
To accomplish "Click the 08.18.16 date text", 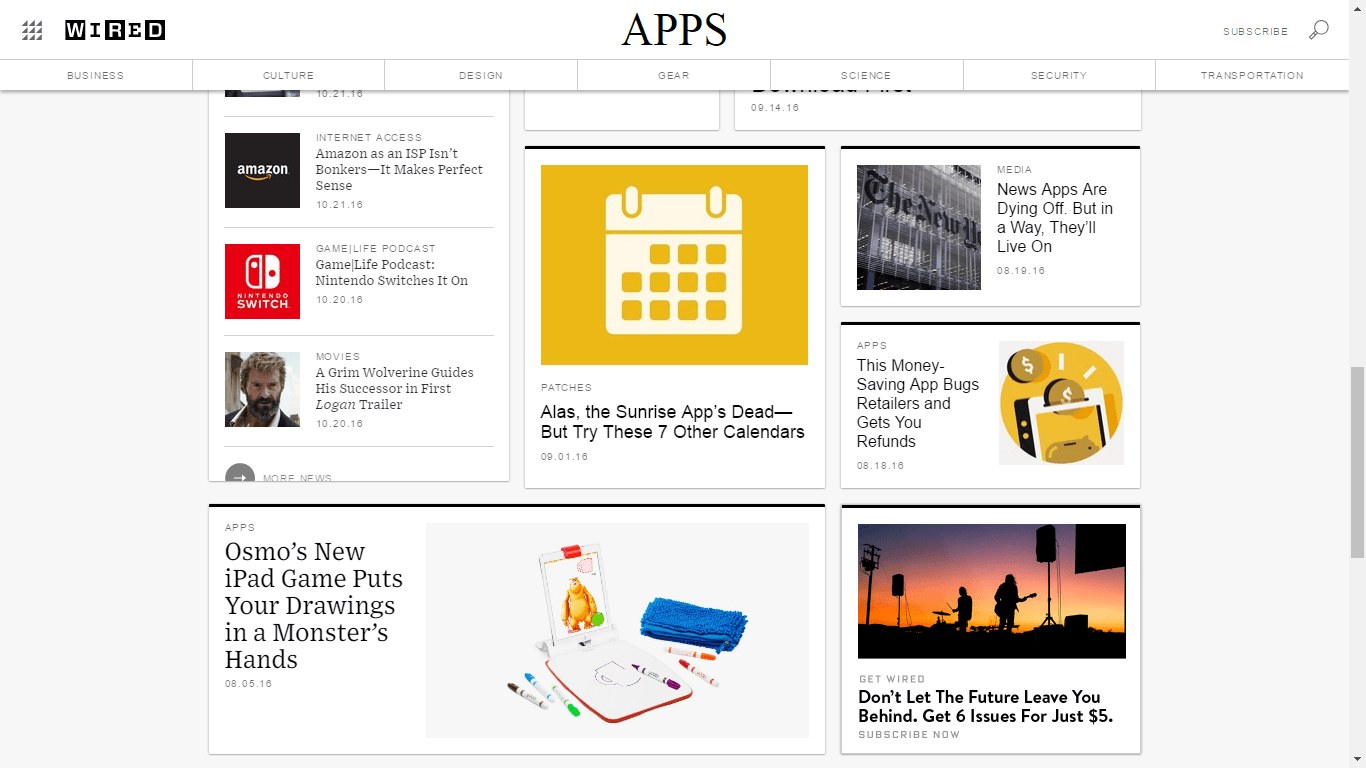I will 881,465.
